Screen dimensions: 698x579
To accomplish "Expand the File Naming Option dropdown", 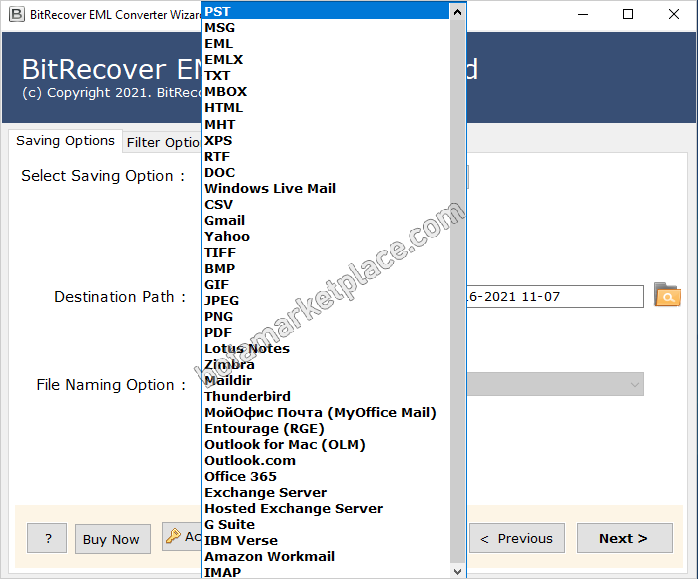I will click(634, 384).
